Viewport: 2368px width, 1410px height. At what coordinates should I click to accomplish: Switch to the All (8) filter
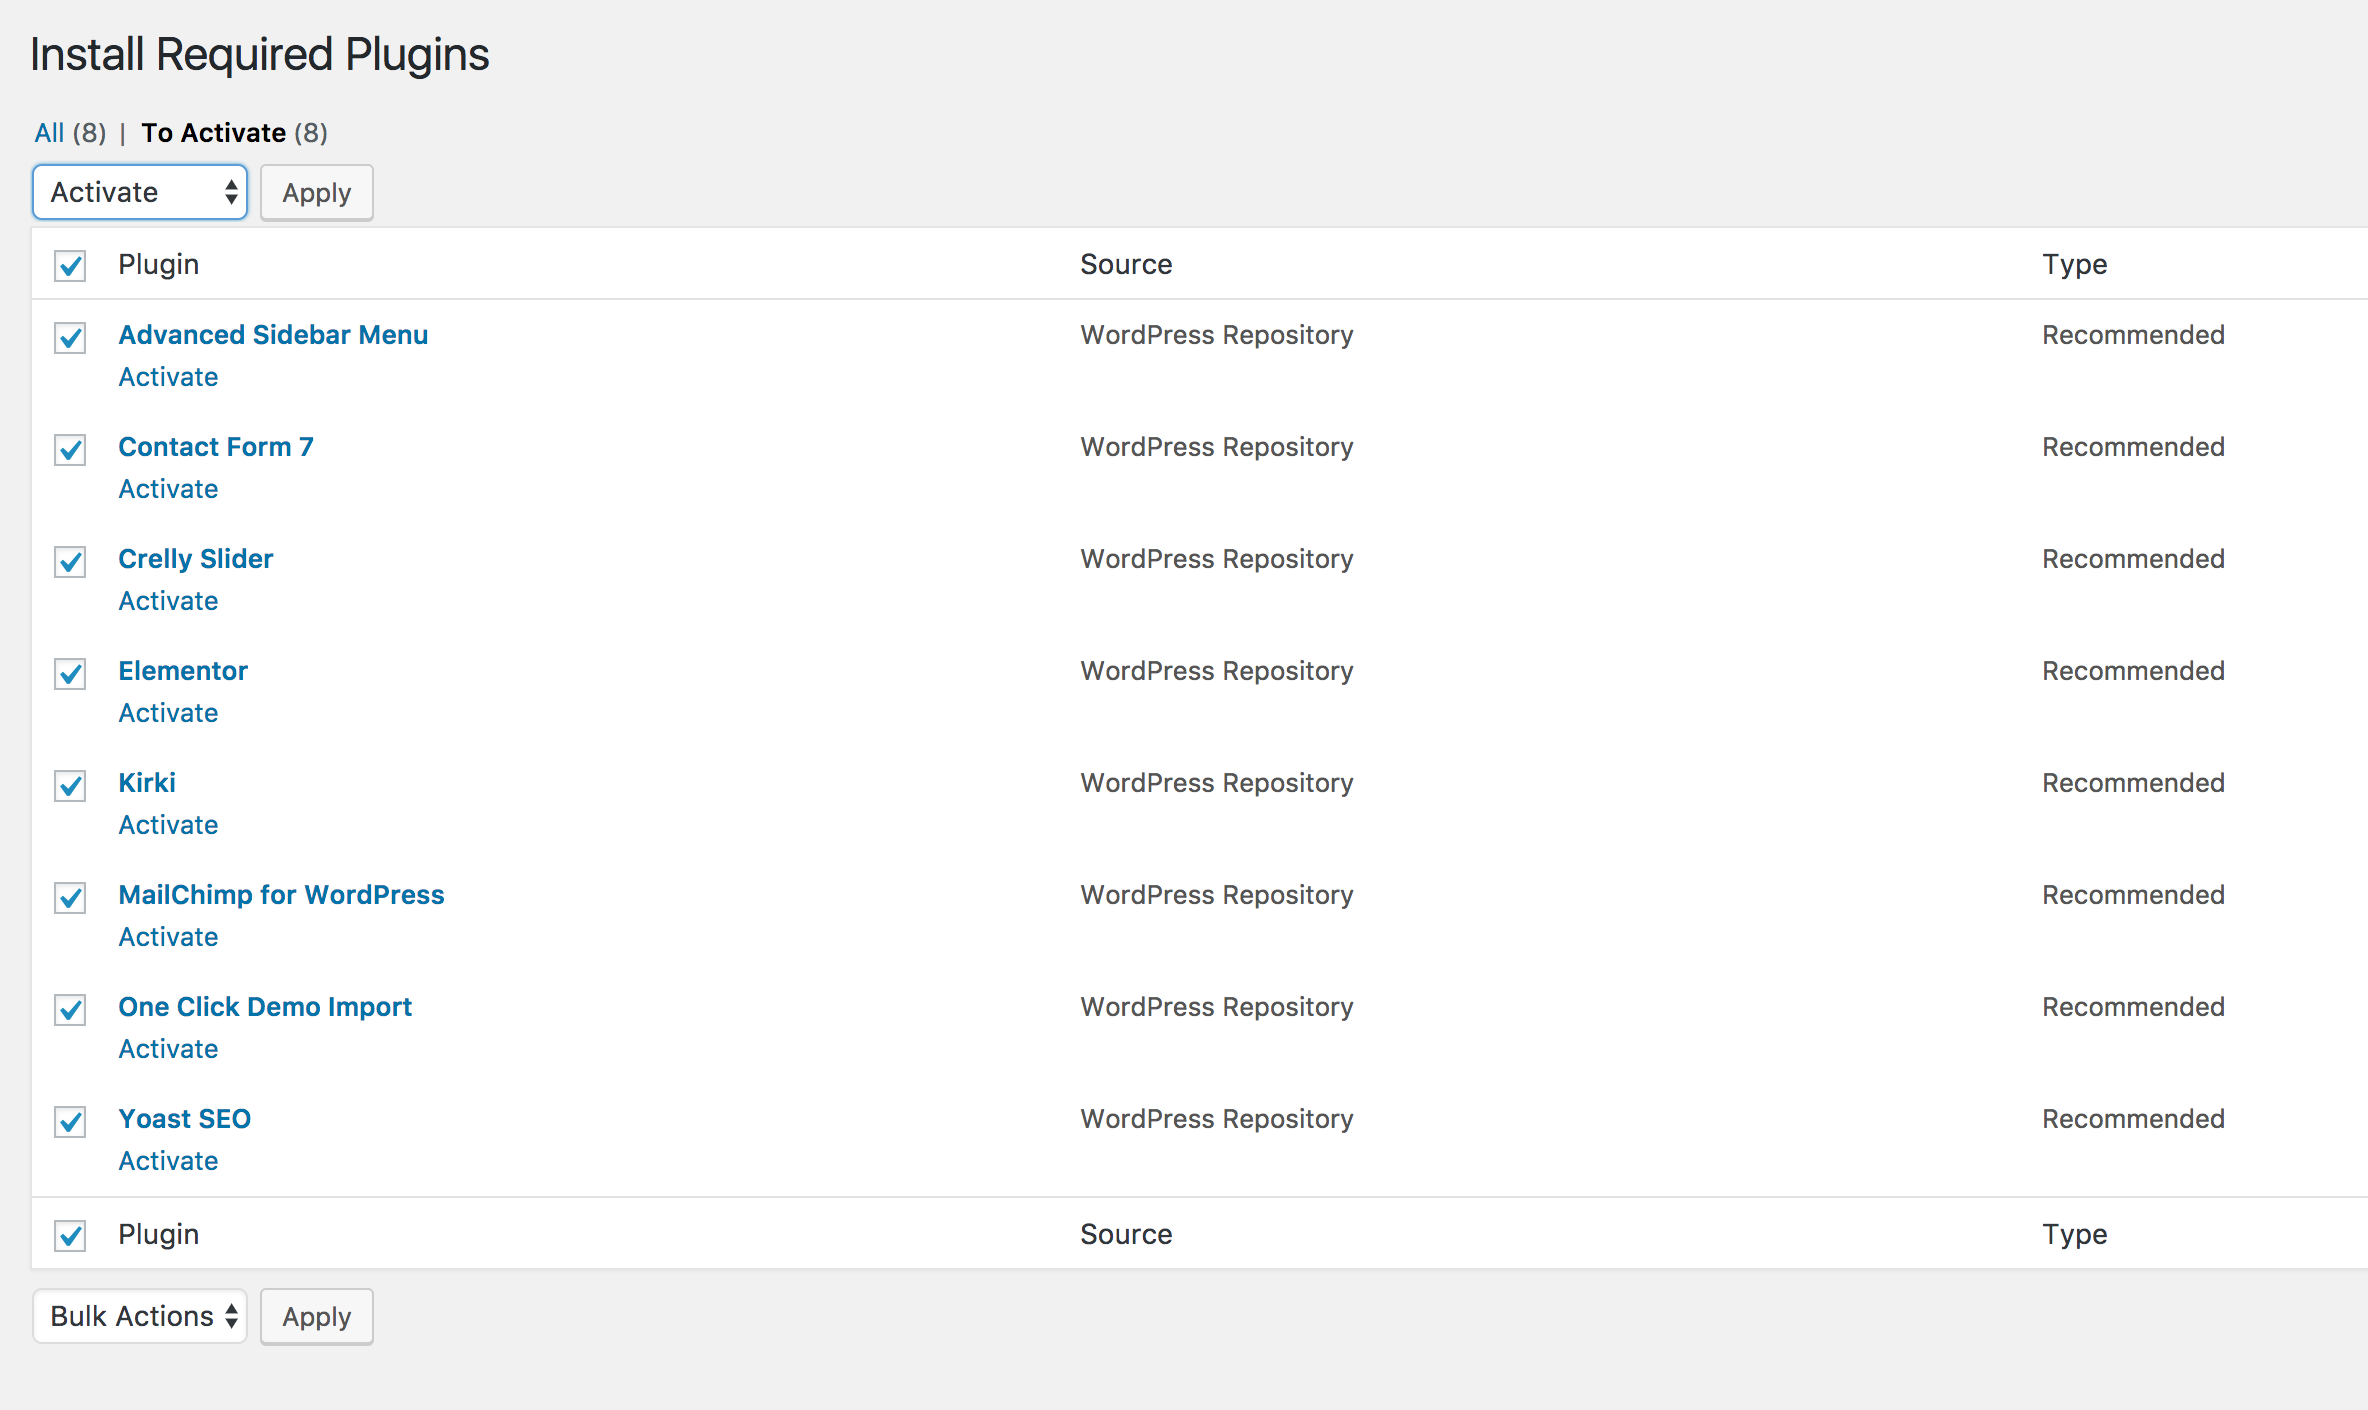49,133
